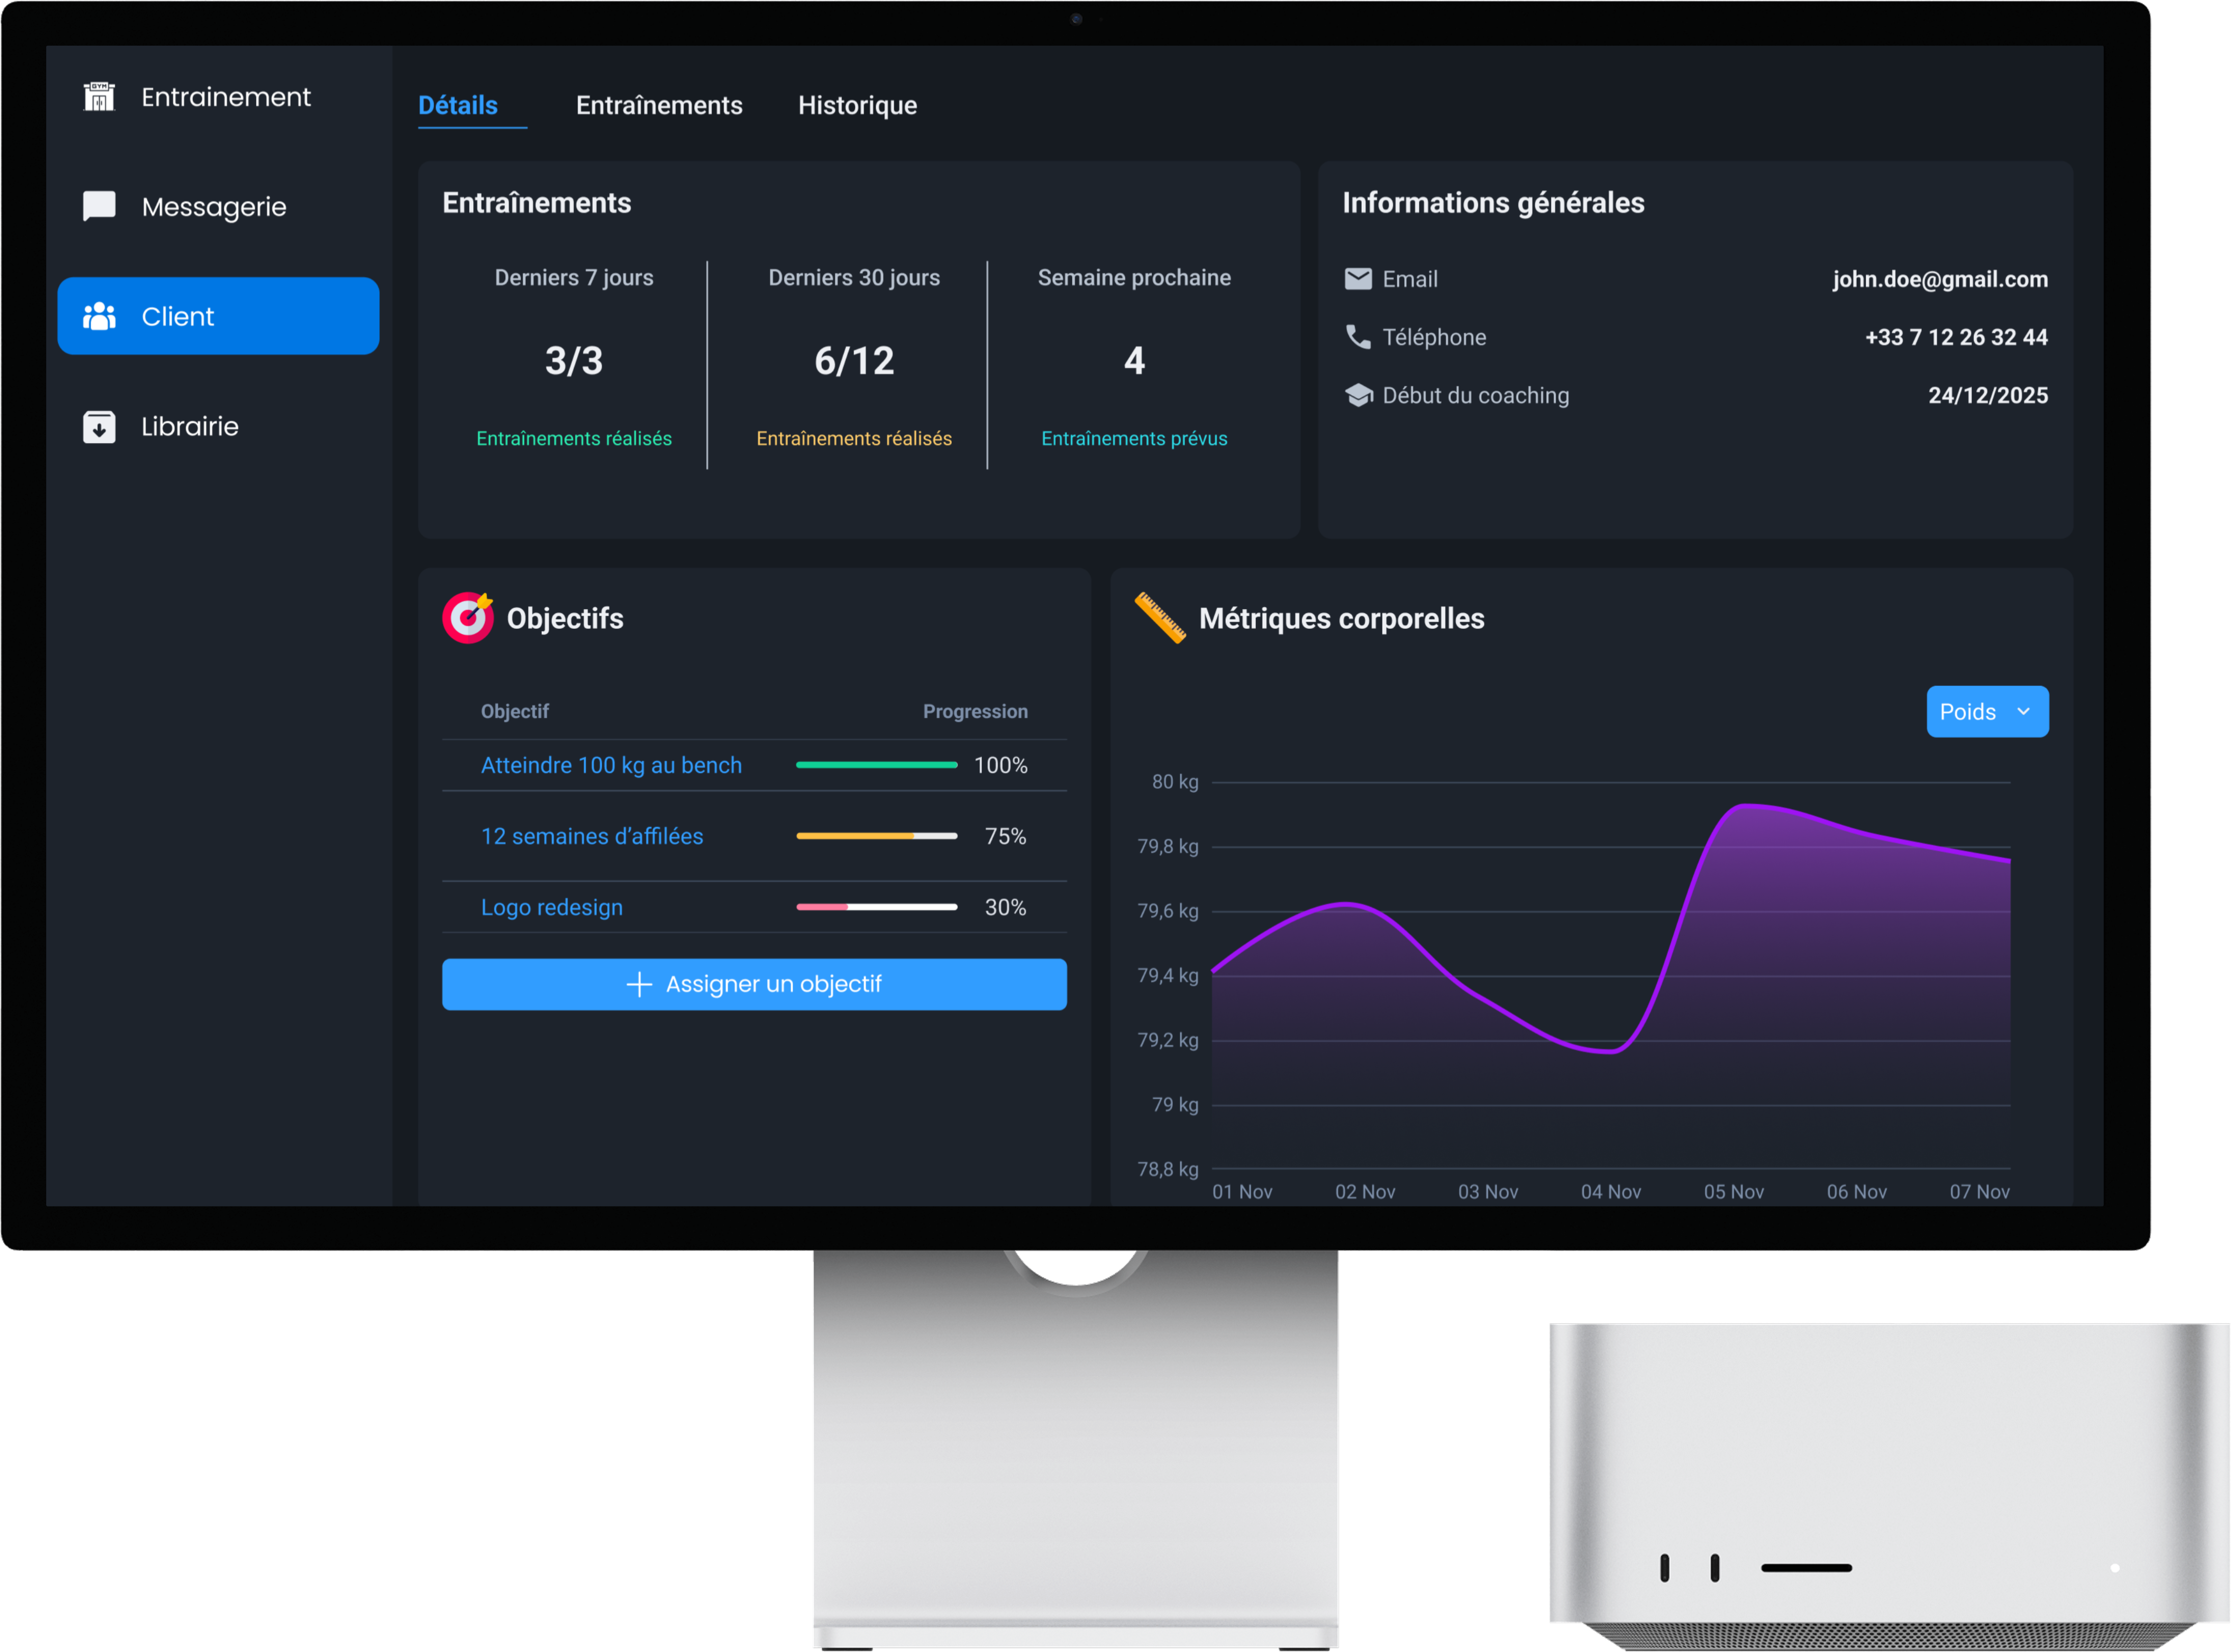
Task: Open Atteindre 100 kg au bench objective
Action: 611,765
